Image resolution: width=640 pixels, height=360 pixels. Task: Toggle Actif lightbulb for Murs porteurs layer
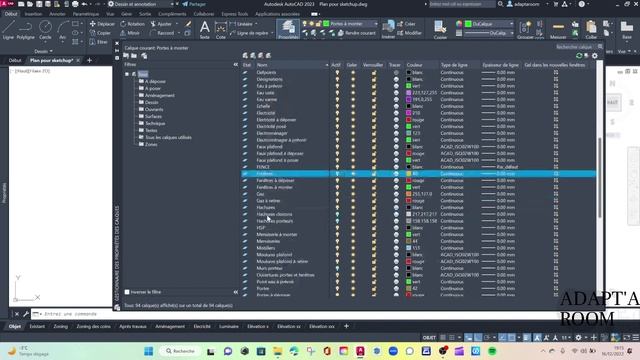pyautogui.click(x=337, y=268)
